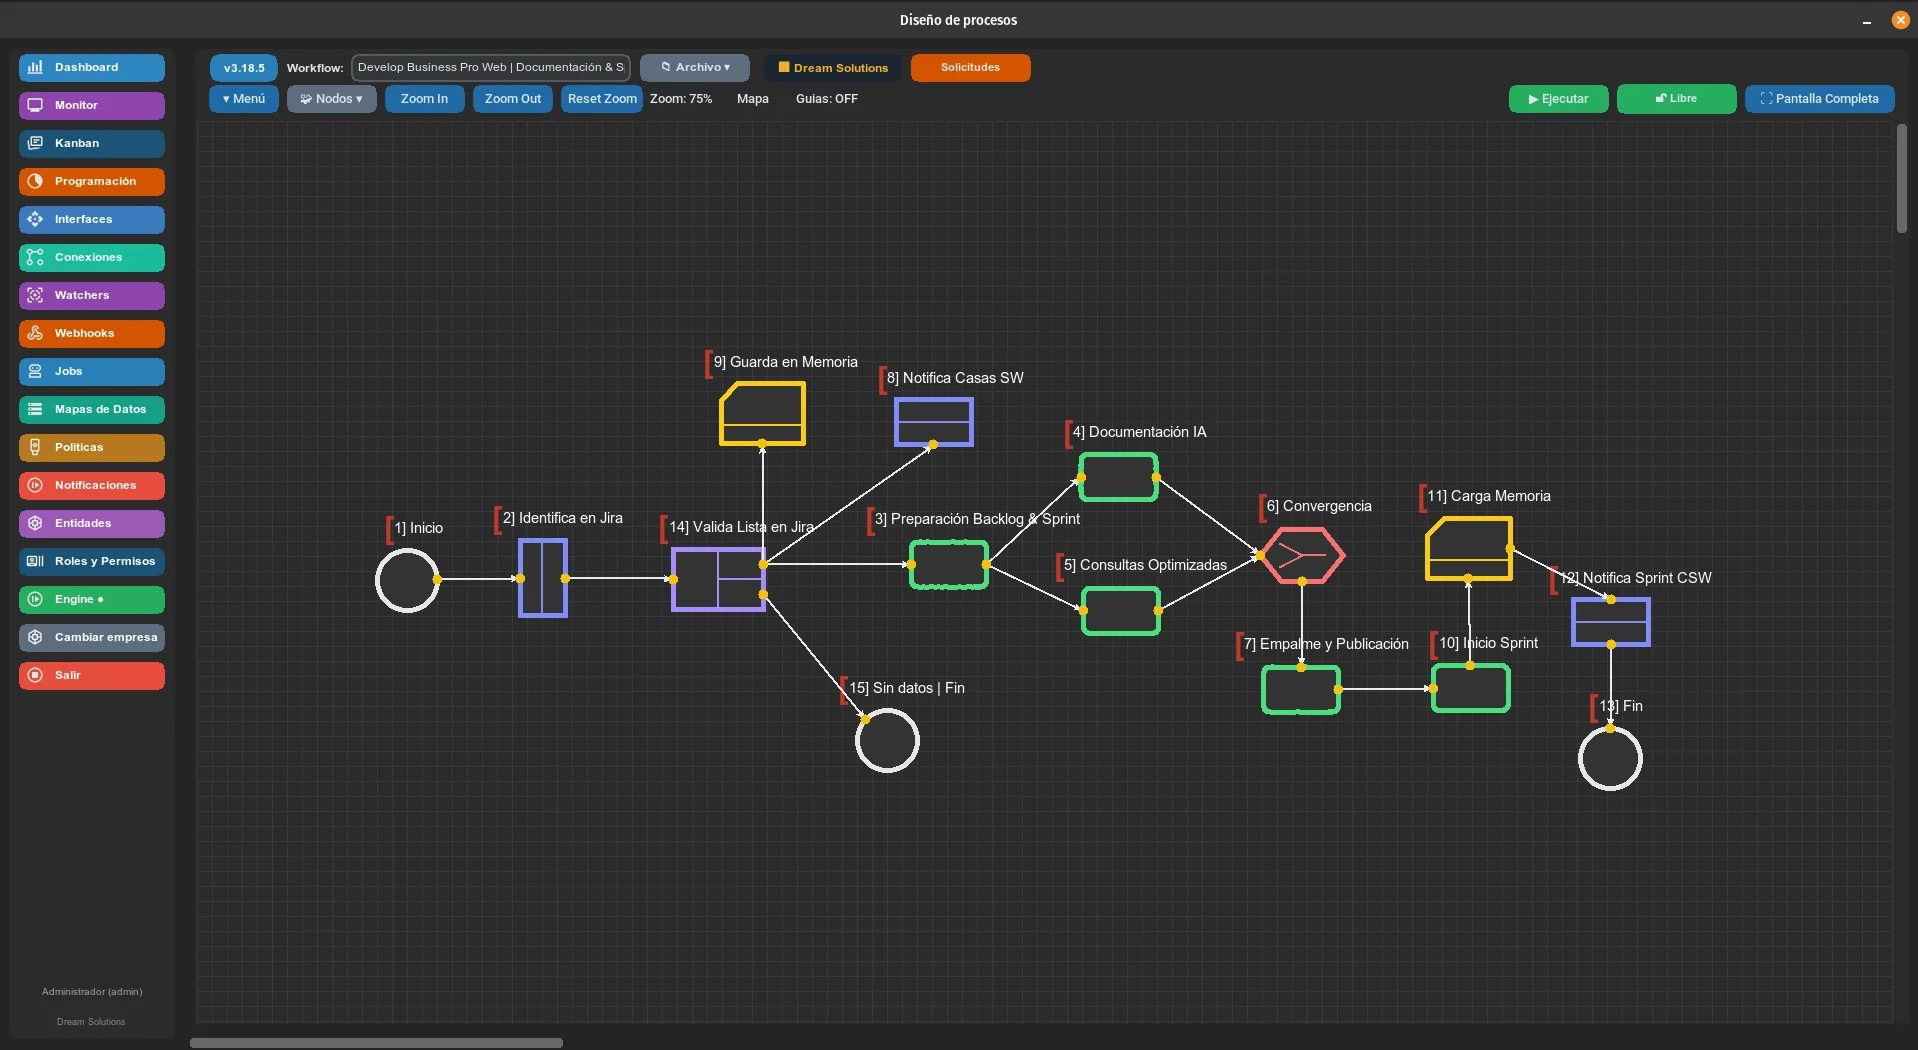Viewport: 1918px width, 1050px height.
Task: Open Notificaciones in the sidebar
Action: click(91, 485)
